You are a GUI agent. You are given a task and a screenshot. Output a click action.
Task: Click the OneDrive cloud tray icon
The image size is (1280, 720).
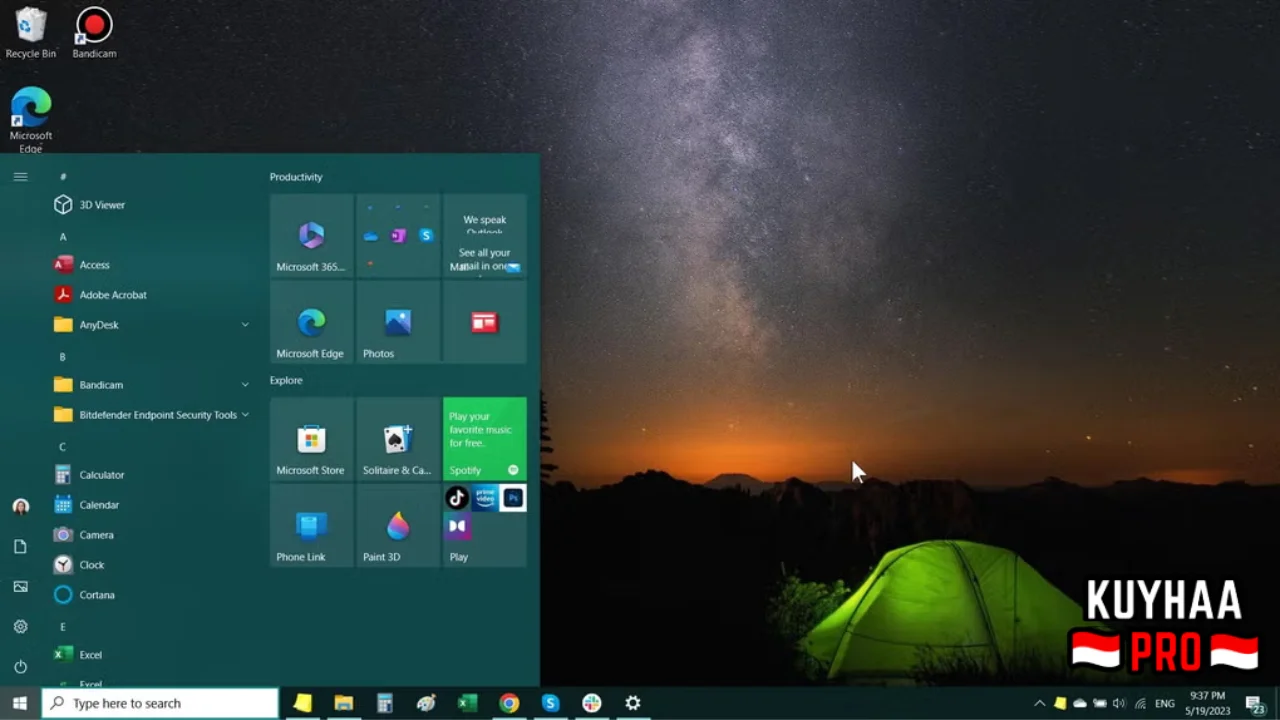click(x=1080, y=703)
